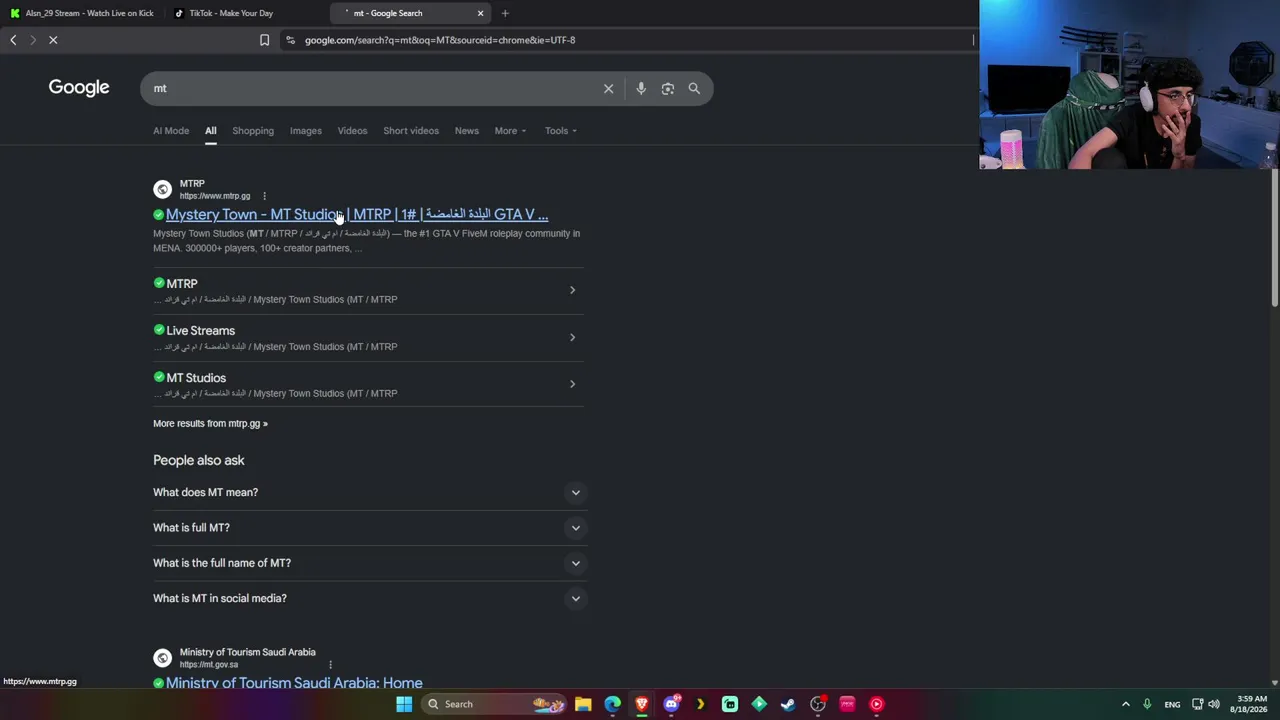Switch to the Alsn_29 Stream Kick tab

82,13
